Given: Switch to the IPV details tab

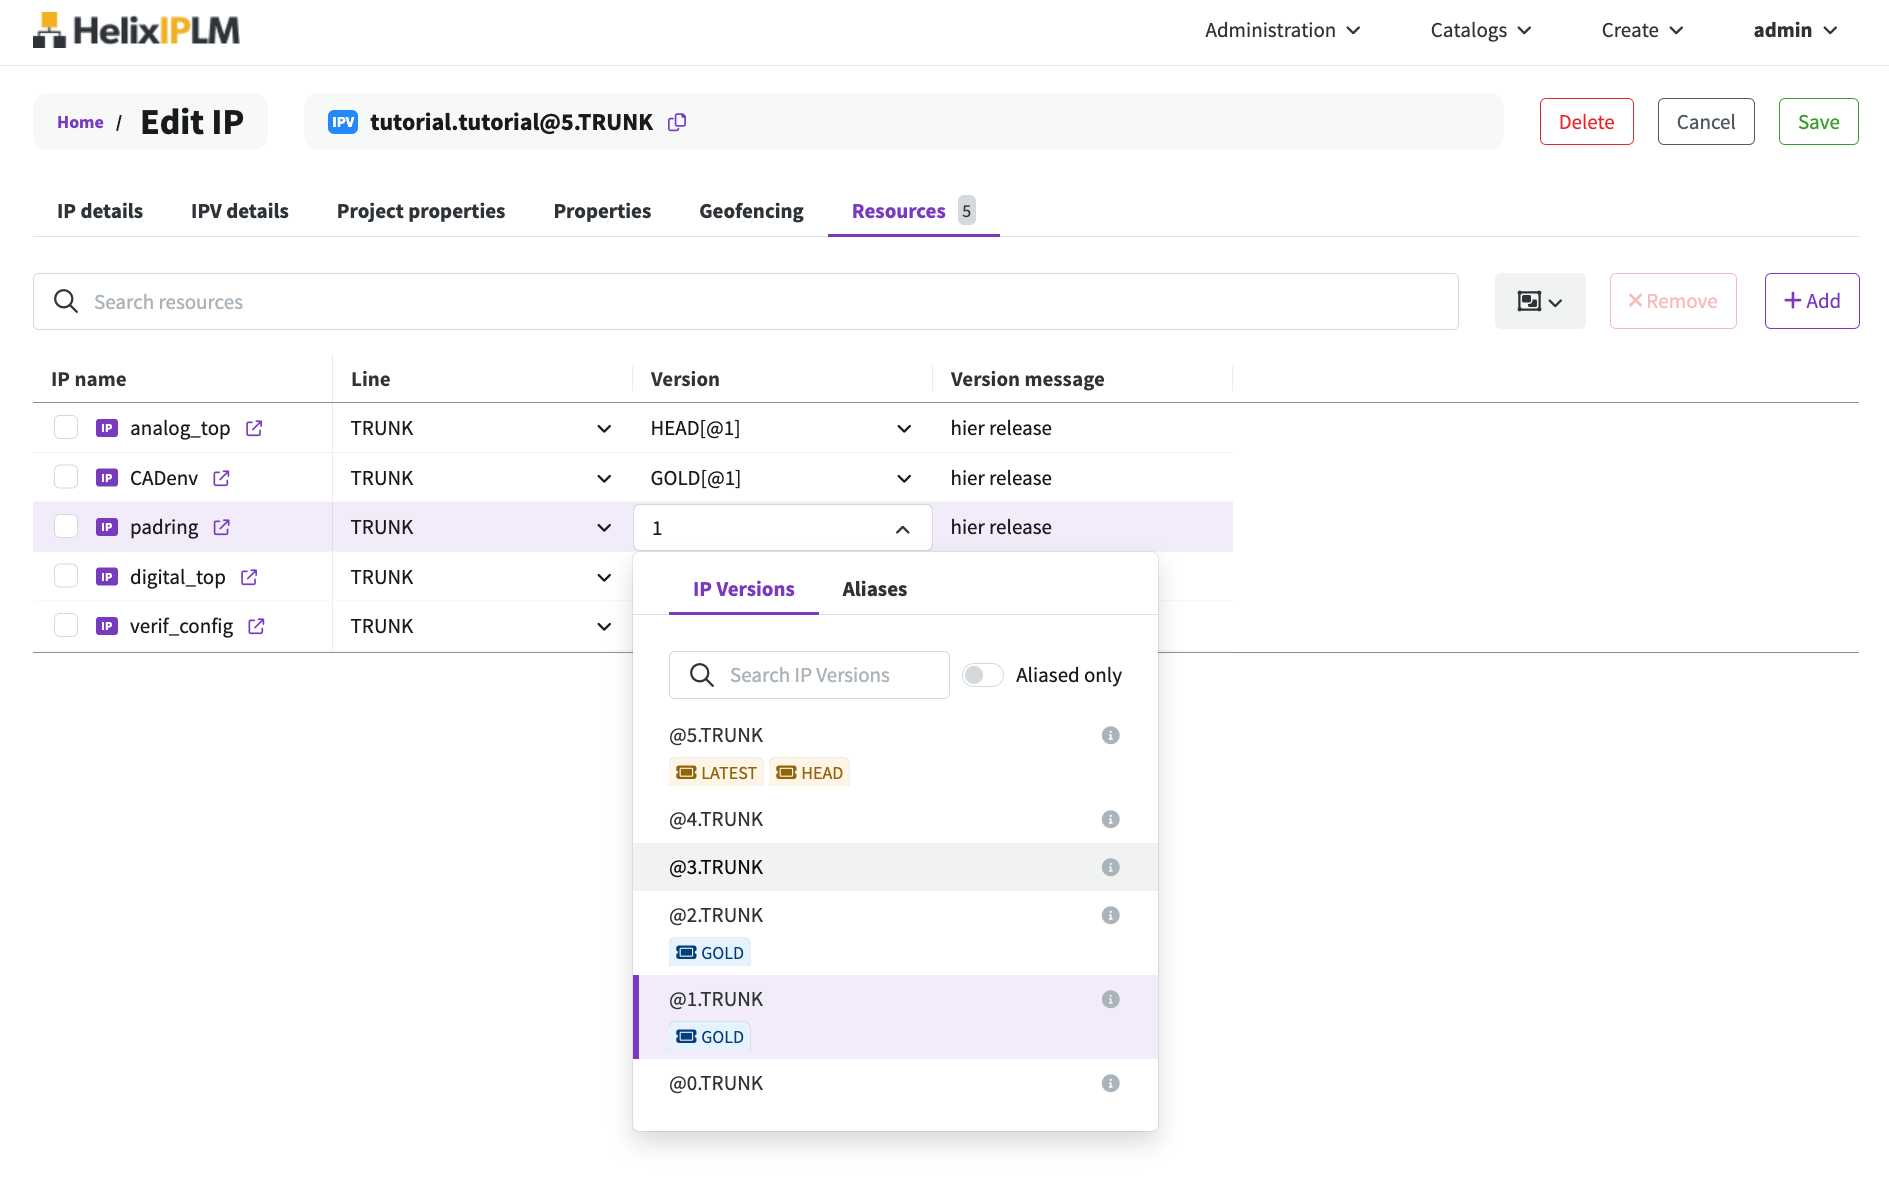Looking at the screenshot, I should 240,211.
